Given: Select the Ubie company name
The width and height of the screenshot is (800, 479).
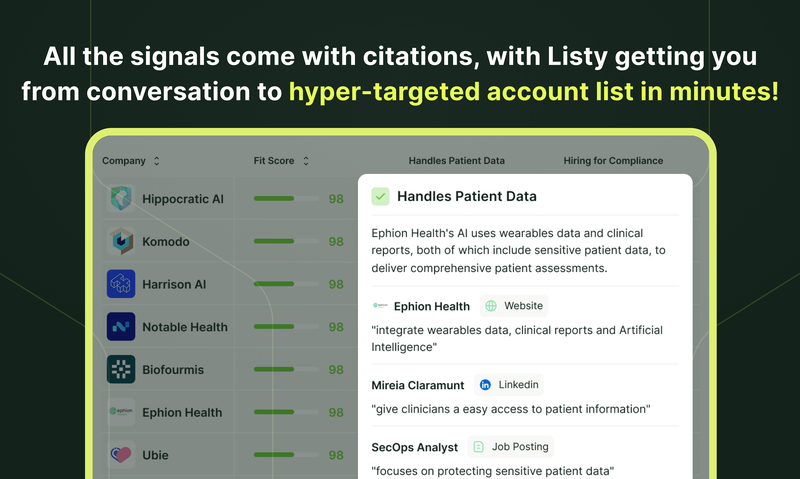Looking at the screenshot, I should click(155, 455).
